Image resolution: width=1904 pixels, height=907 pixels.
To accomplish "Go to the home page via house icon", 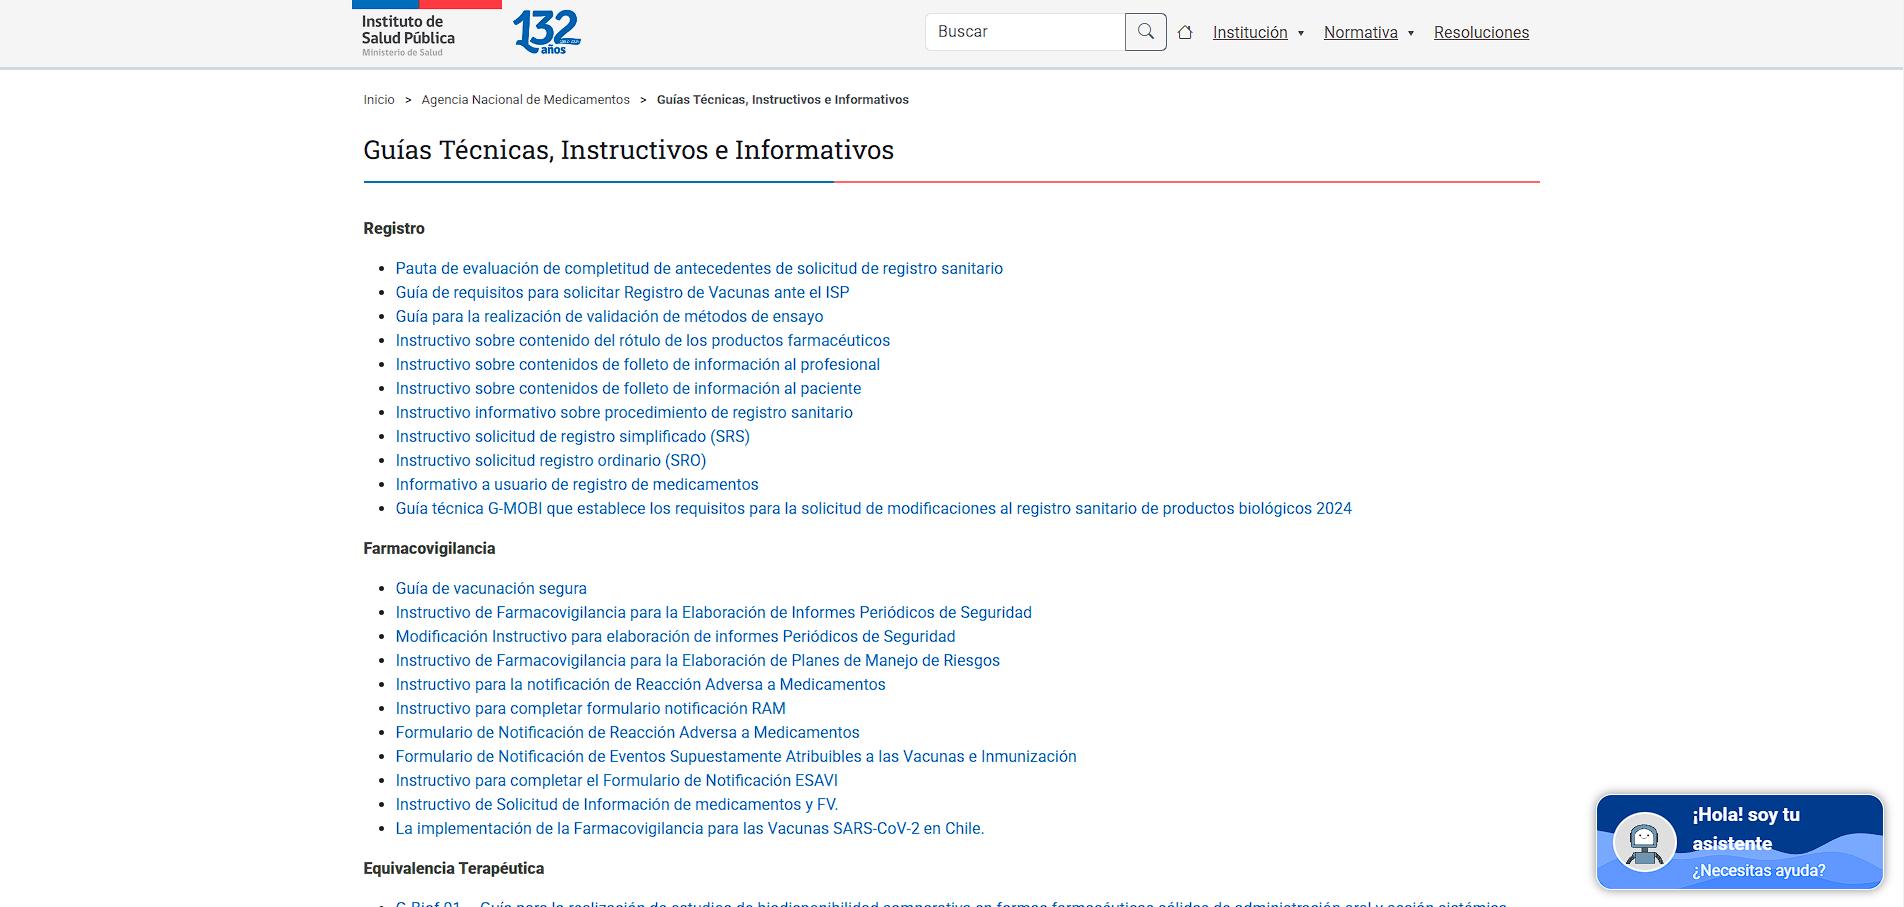I will coord(1185,32).
